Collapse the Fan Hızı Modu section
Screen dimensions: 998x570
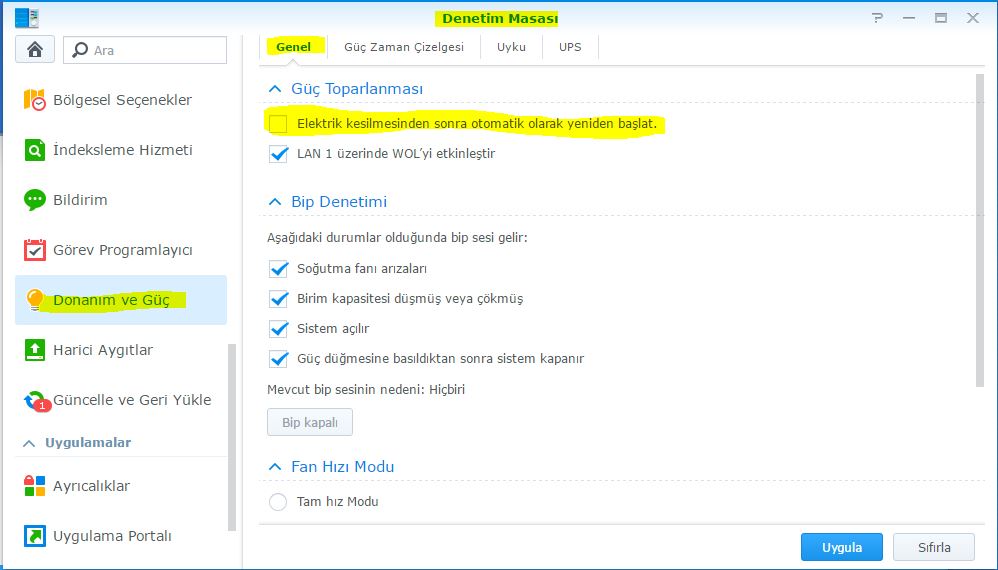pyautogui.click(x=274, y=467)
